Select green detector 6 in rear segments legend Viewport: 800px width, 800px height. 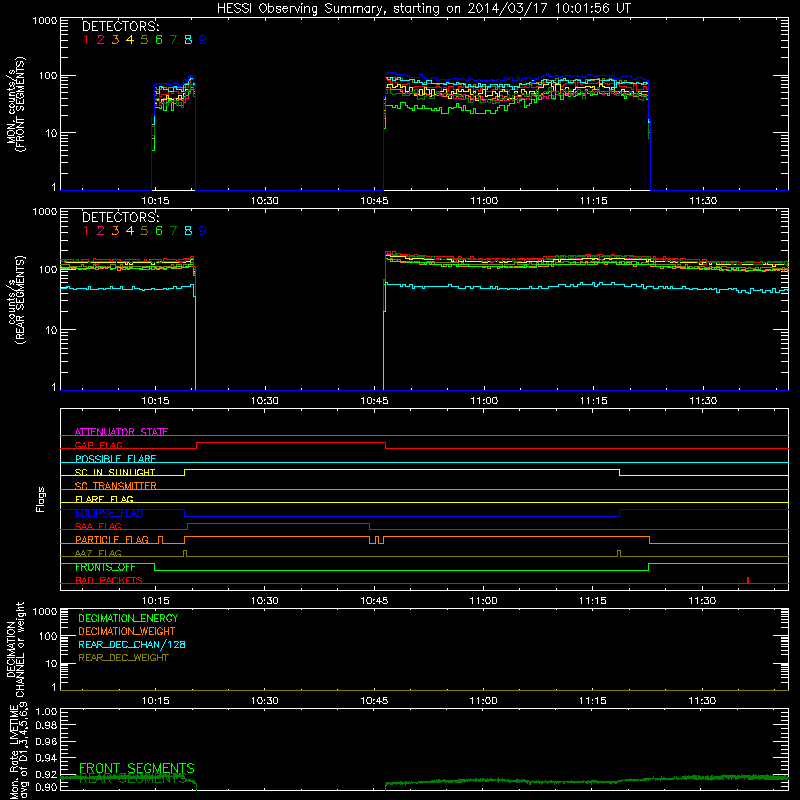pyautogui.click(x=159, y=231)
